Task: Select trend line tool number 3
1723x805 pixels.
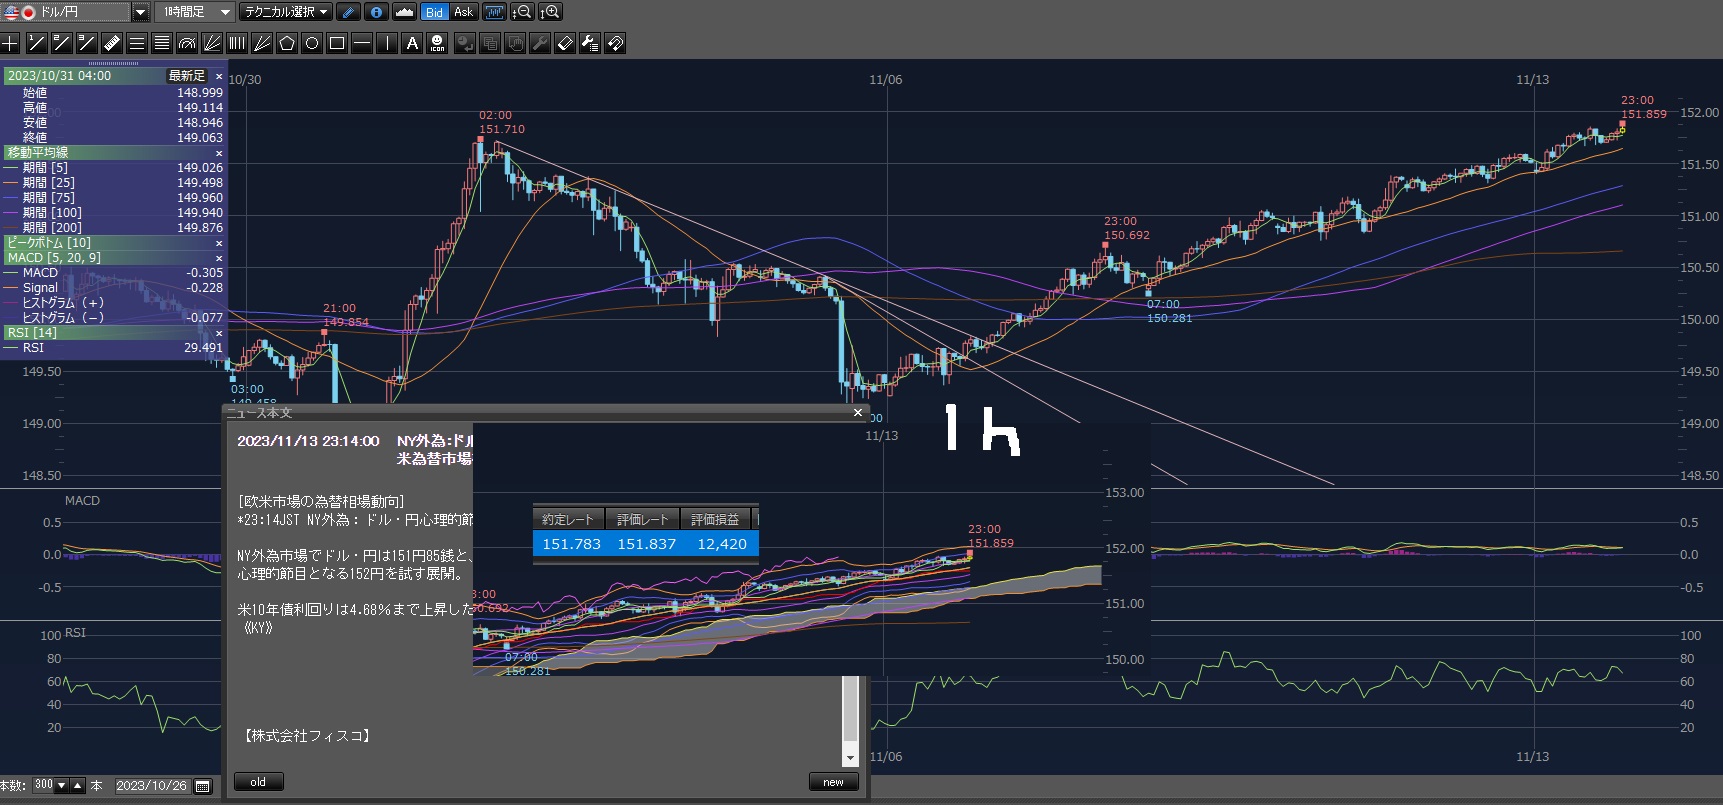Action: [x=86, y=43]
